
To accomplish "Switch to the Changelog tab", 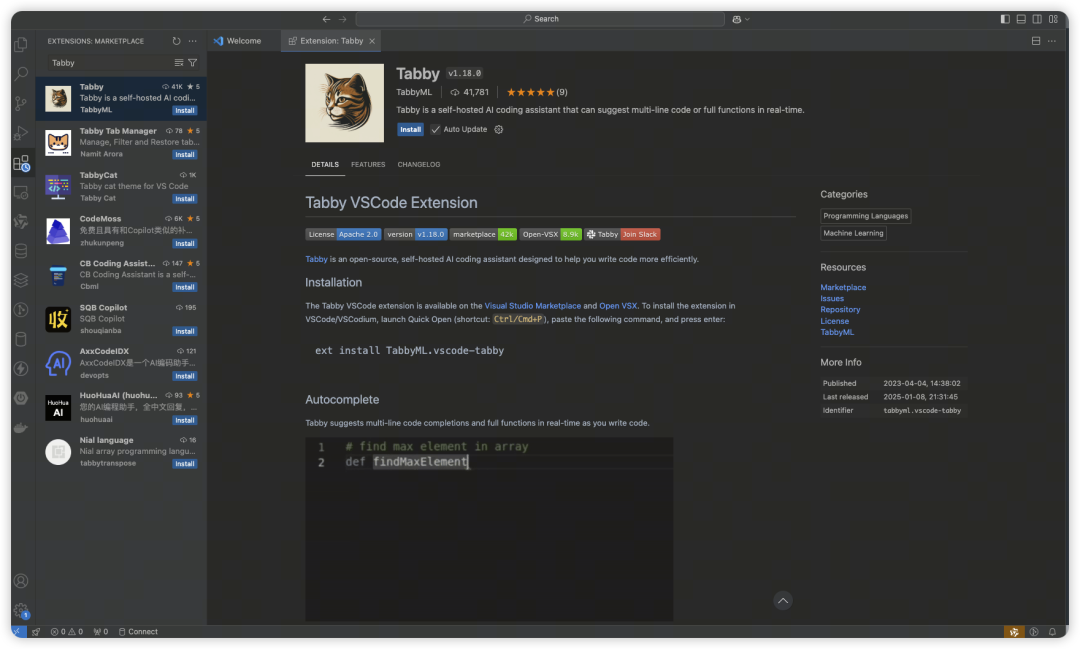I will pyautogui.click(x=419, y=165).
